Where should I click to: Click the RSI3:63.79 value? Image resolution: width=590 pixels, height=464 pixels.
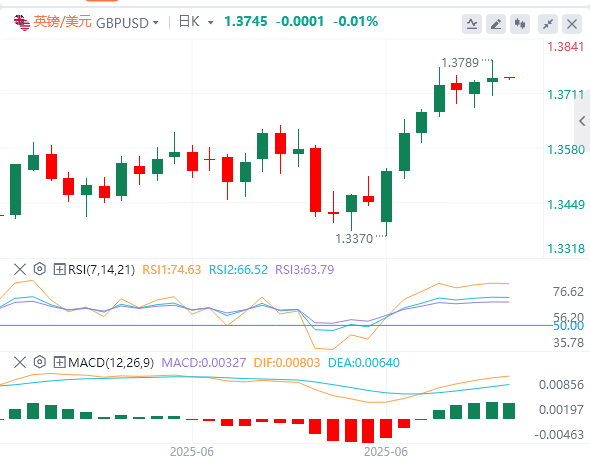point(305,270)
